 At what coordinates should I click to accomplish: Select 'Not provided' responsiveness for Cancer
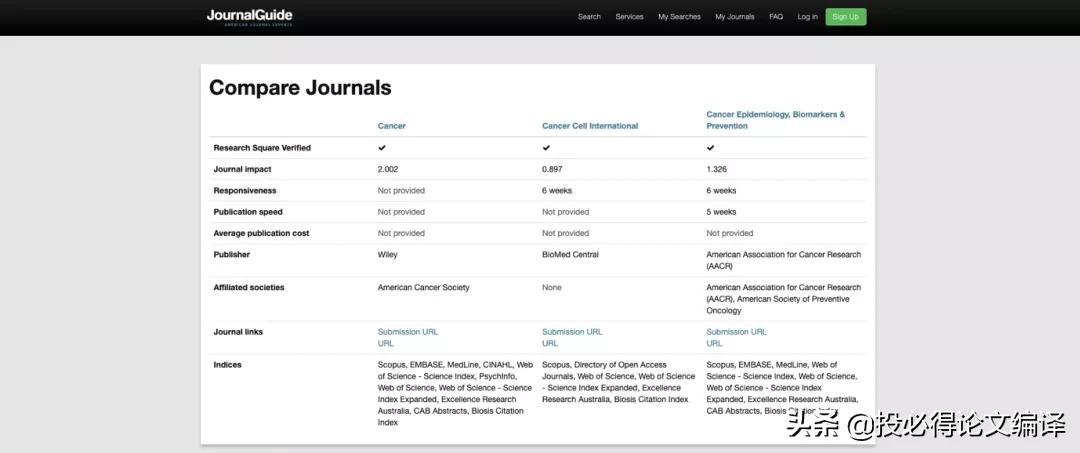tap(401, 191)
